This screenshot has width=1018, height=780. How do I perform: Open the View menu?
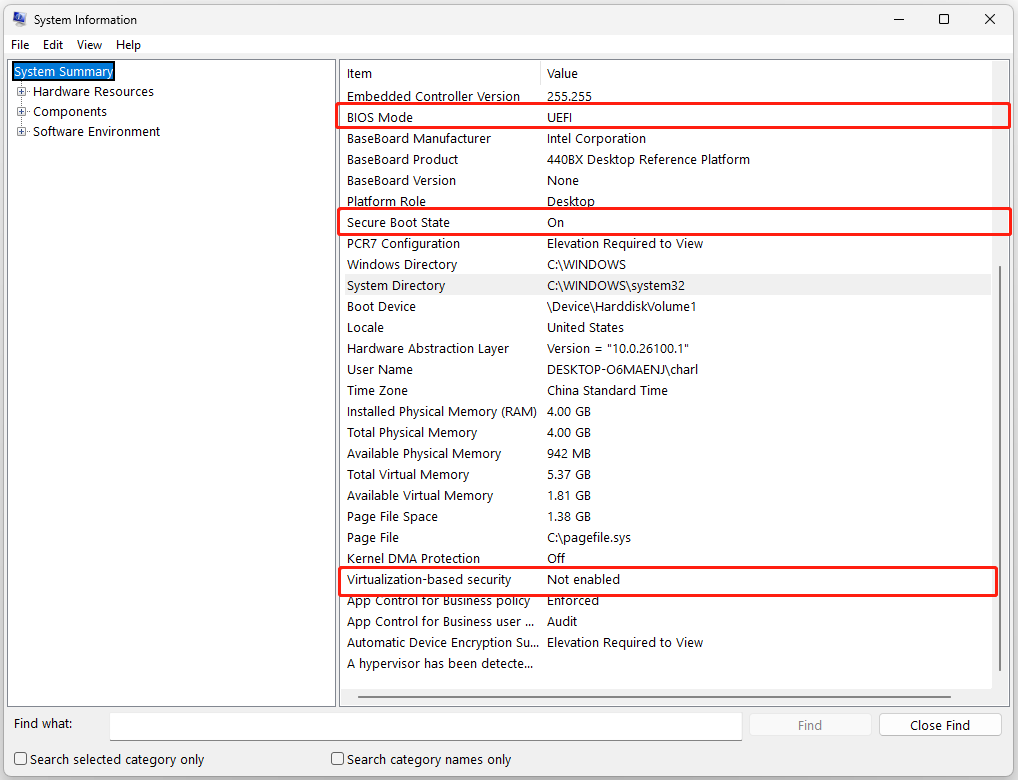(x=89, y=44)
